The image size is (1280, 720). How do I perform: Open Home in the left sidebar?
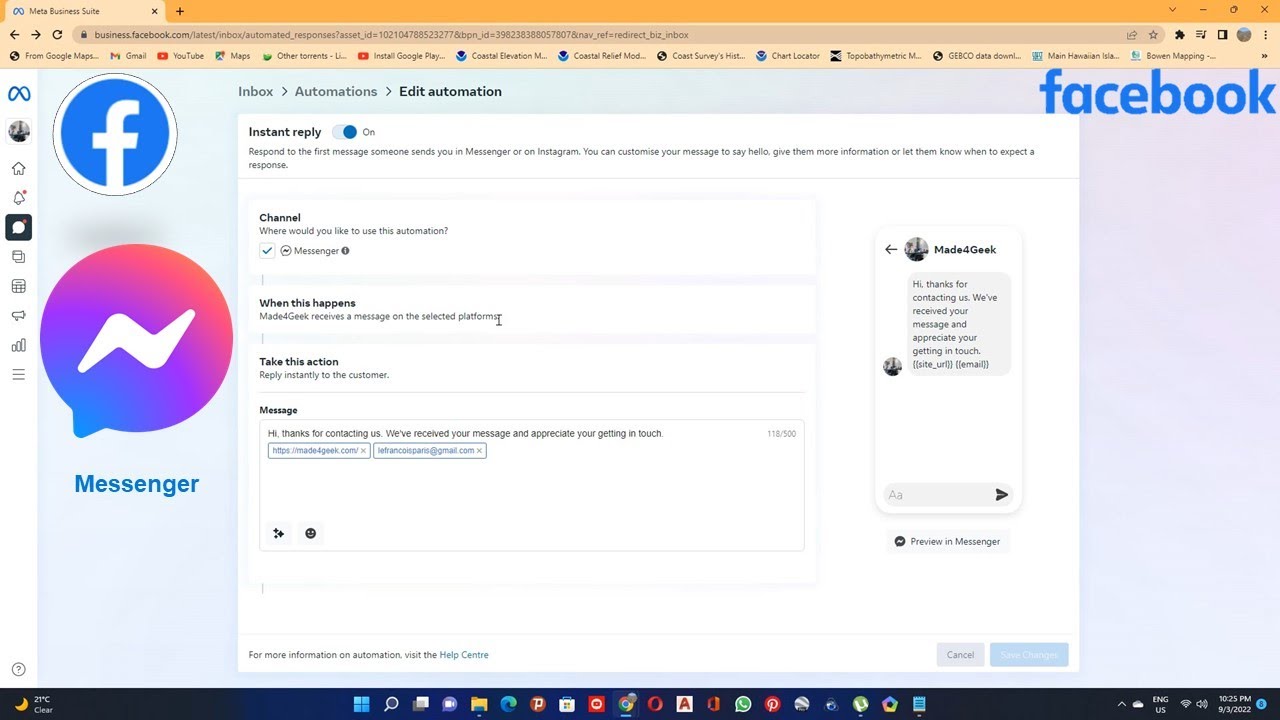(18, 168)
